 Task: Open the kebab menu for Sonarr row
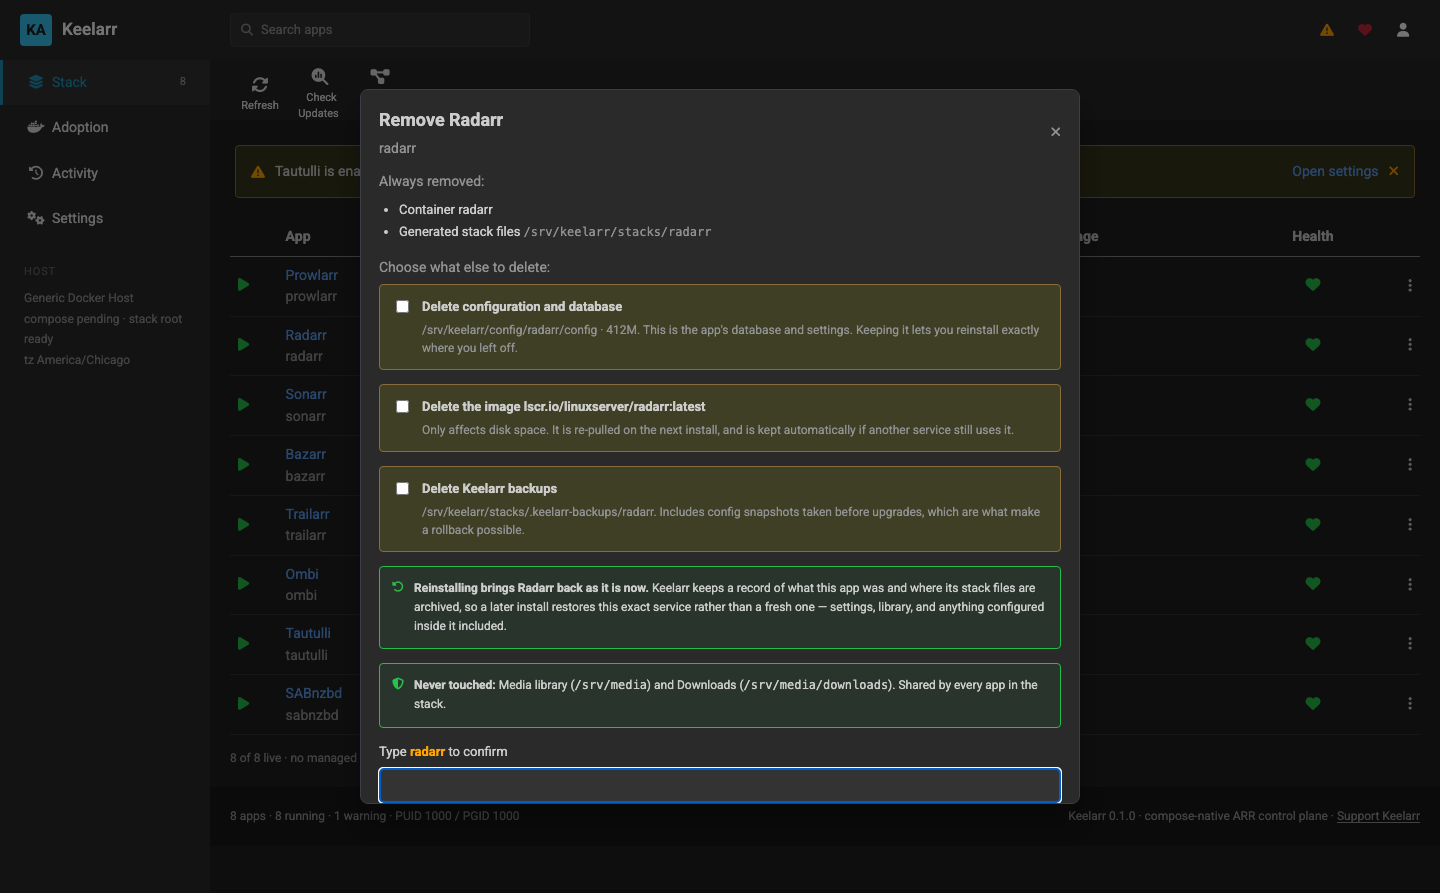coord(1410,405)
